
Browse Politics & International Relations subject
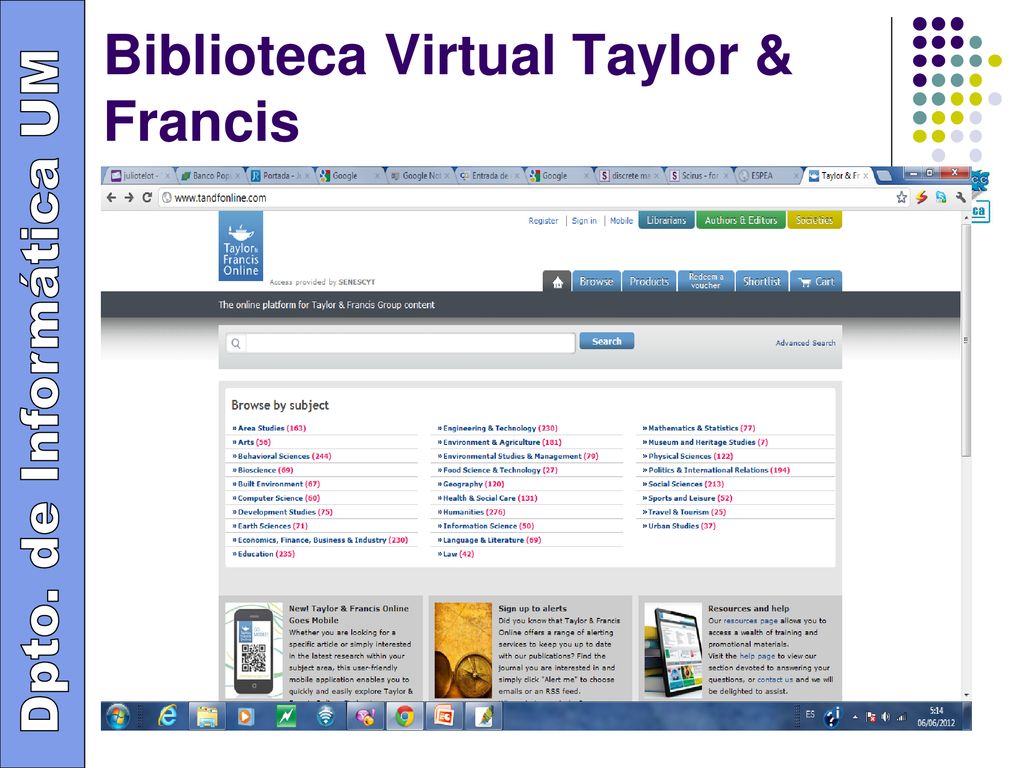pyautogui.click(x=718, y=470)
